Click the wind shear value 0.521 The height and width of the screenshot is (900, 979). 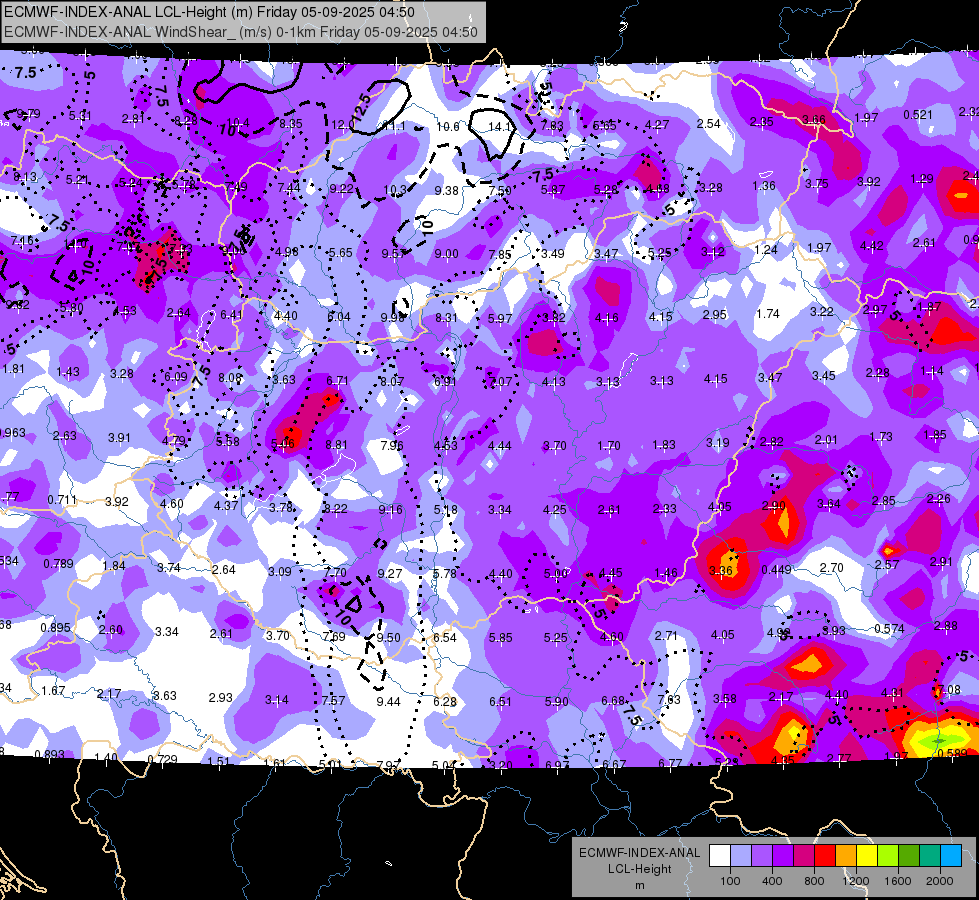pyautogui.click(x=918, y=115)
